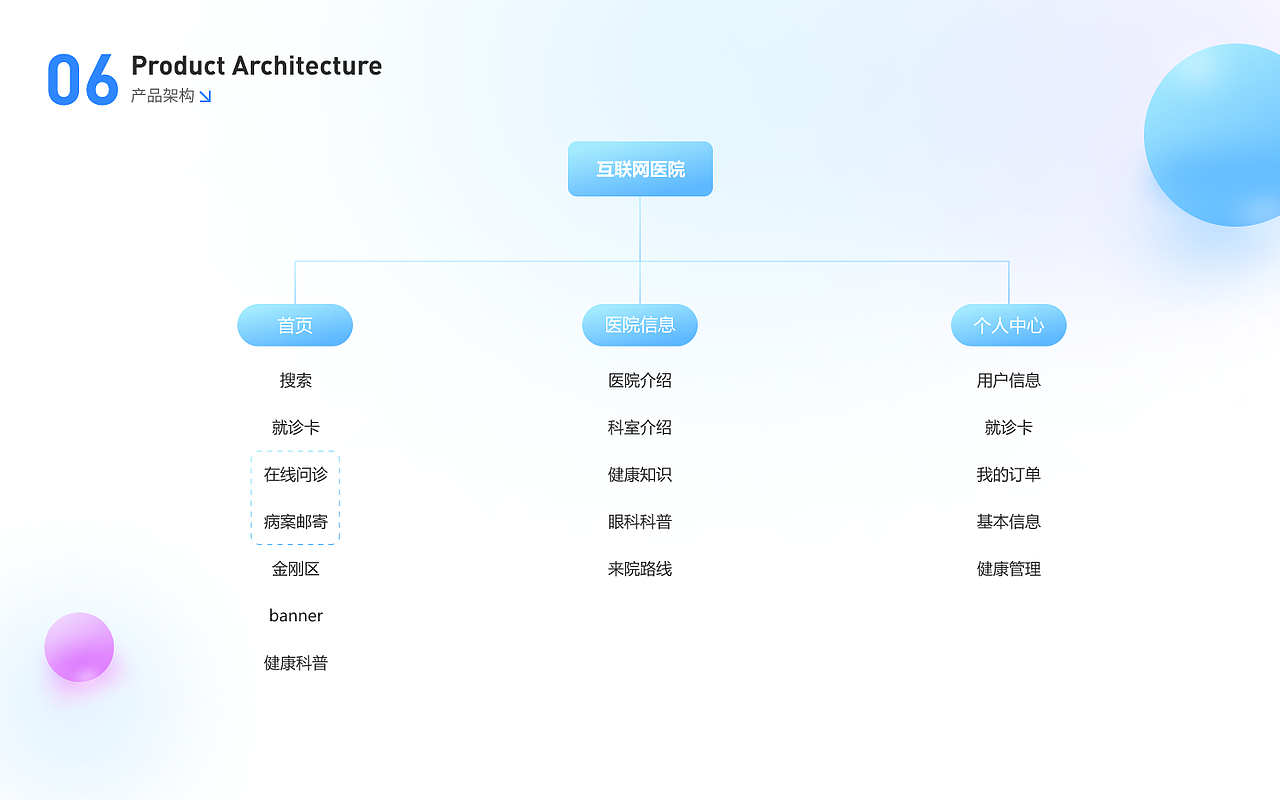Click the arrow icon beside 产品架构
Screen dimensions: 1280x800
[x=205, y=96]
